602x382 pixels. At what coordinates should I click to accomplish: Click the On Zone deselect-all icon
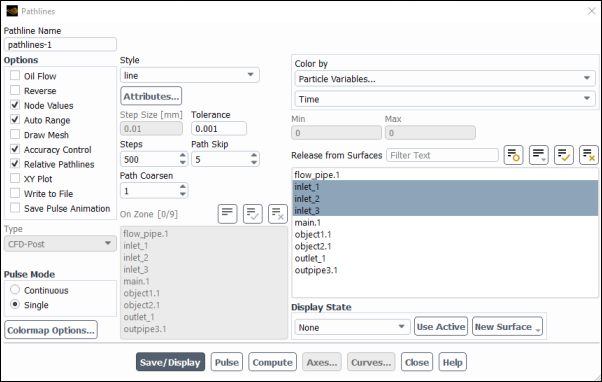pyautogui.click(x=278, y=214)
